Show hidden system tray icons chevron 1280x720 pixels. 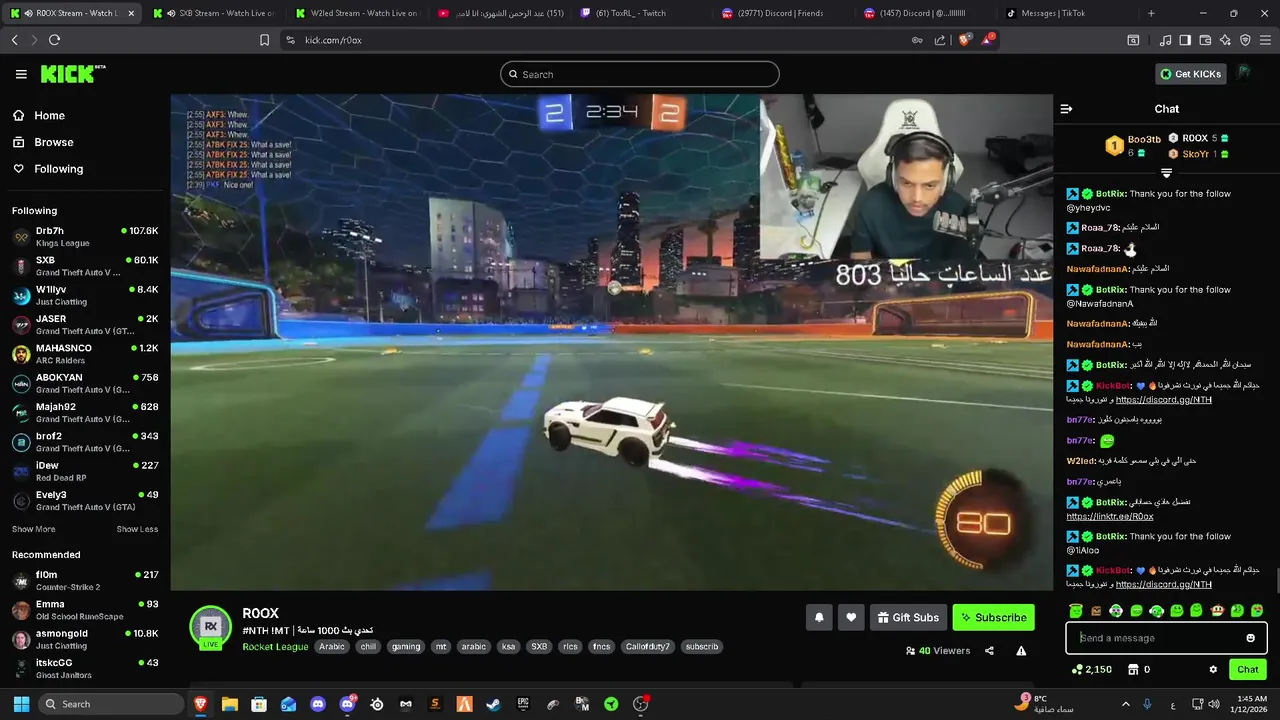tap(1125, 704)
